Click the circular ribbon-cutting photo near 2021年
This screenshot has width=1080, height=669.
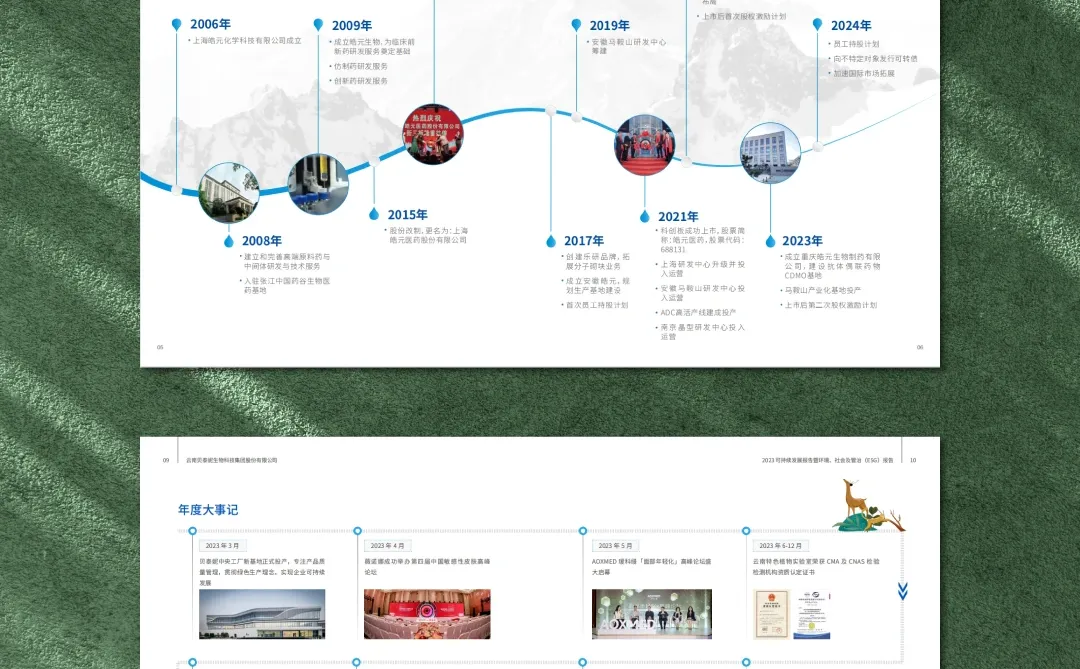[x=645, y=144]
